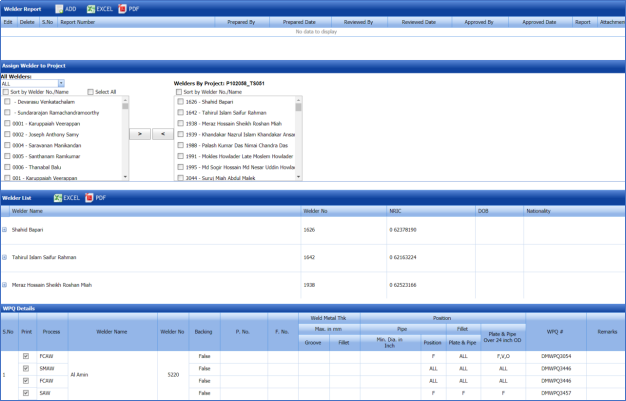Screen dimensions: 626x401
Task: Export Welder Report as PDF
Action: [x=128, y=8]
